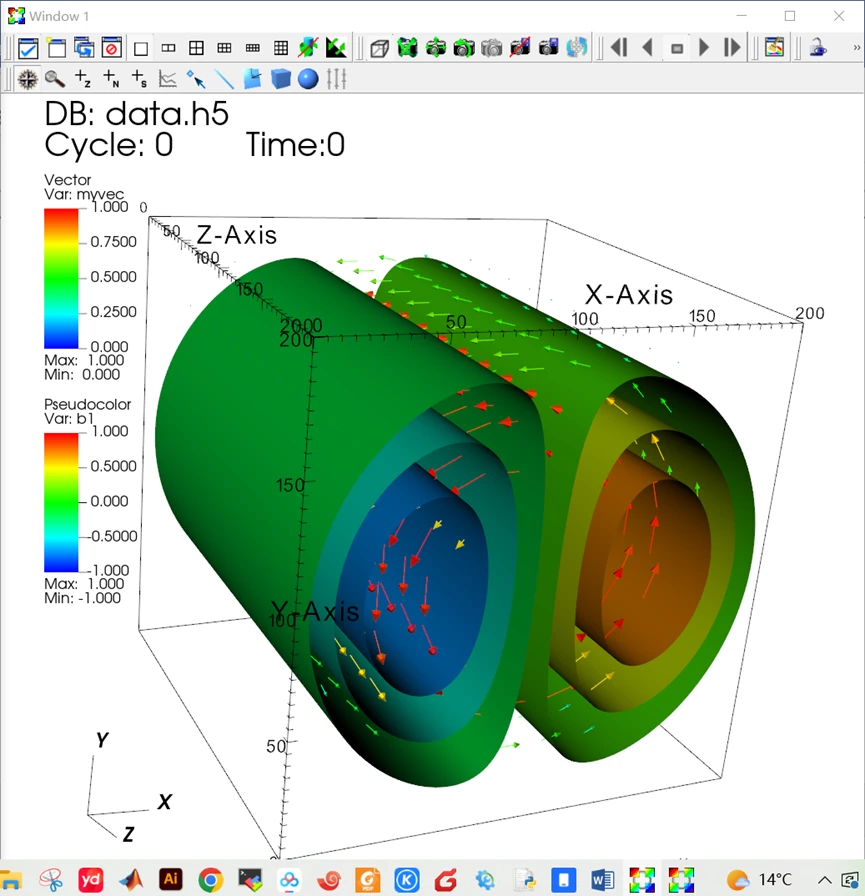
Task: Play the animation forward
Action: pos(704,47)
